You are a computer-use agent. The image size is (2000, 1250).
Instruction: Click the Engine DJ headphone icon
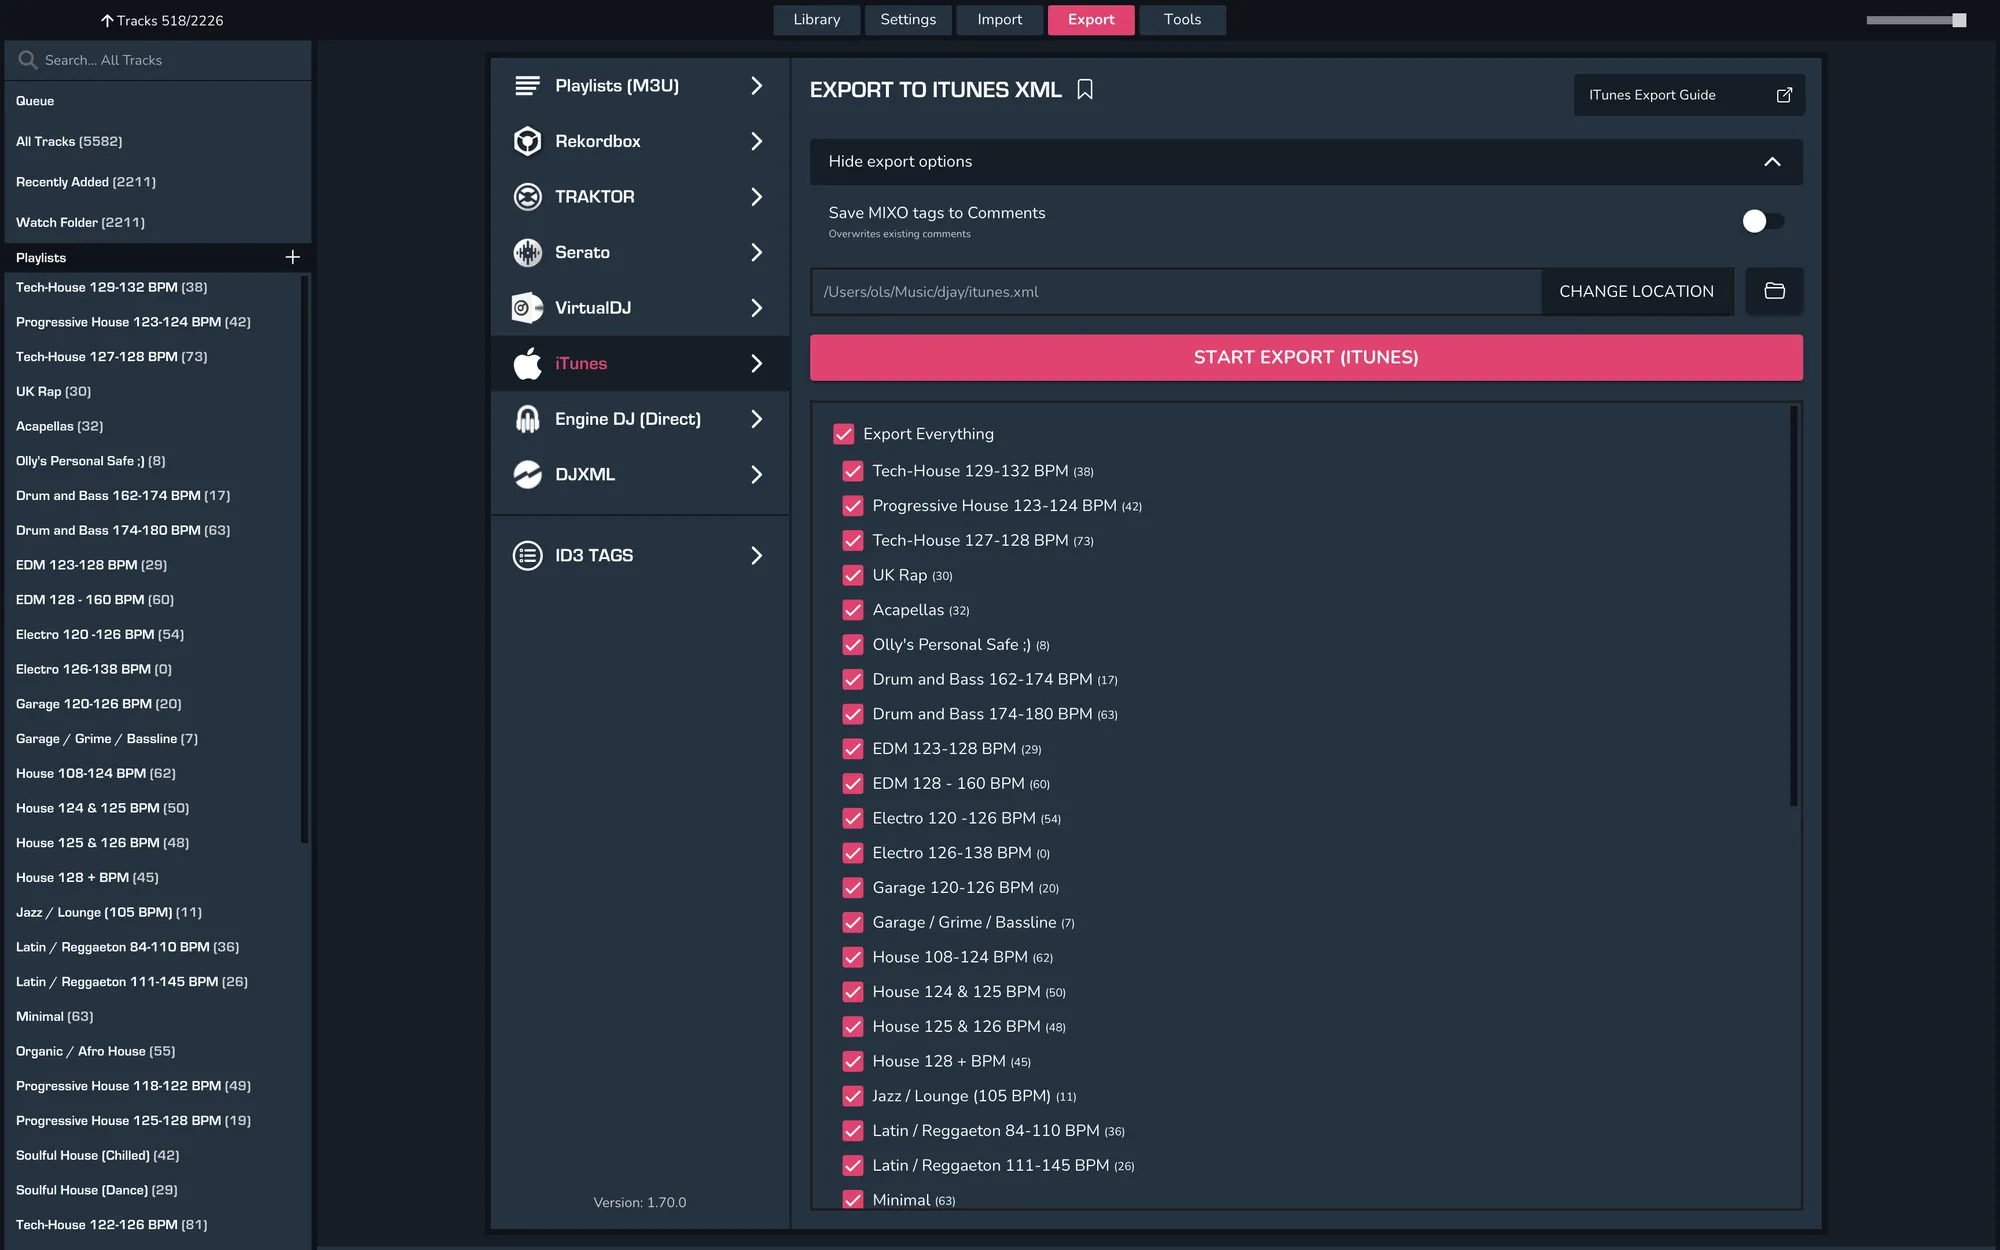coord(527,419)
